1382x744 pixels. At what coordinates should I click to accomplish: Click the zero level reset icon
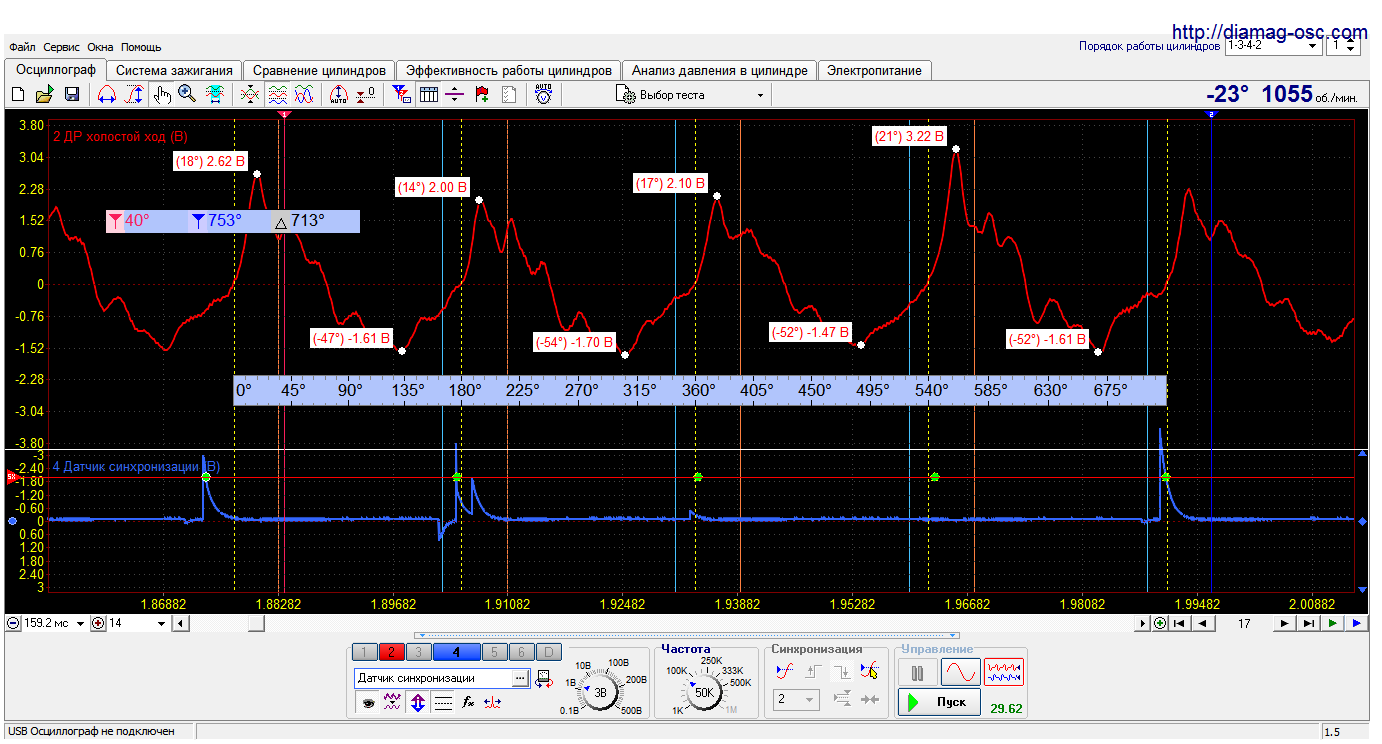[365, 95]
